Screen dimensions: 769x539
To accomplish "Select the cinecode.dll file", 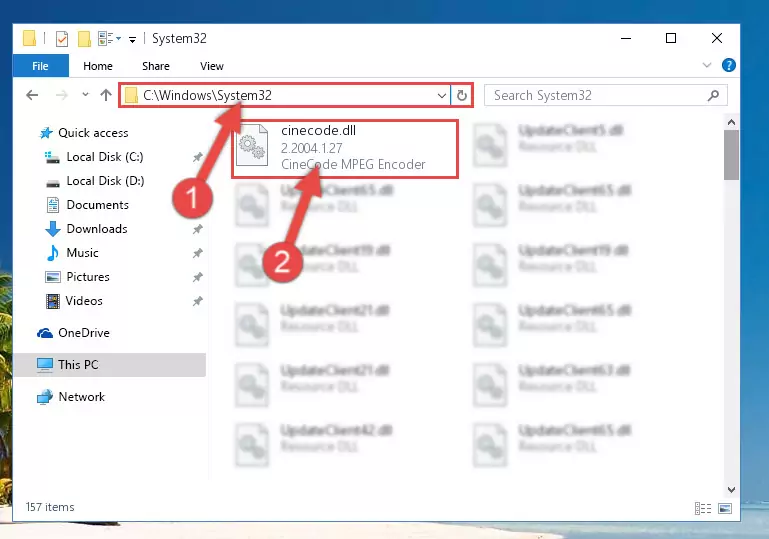I will [345, 148].
